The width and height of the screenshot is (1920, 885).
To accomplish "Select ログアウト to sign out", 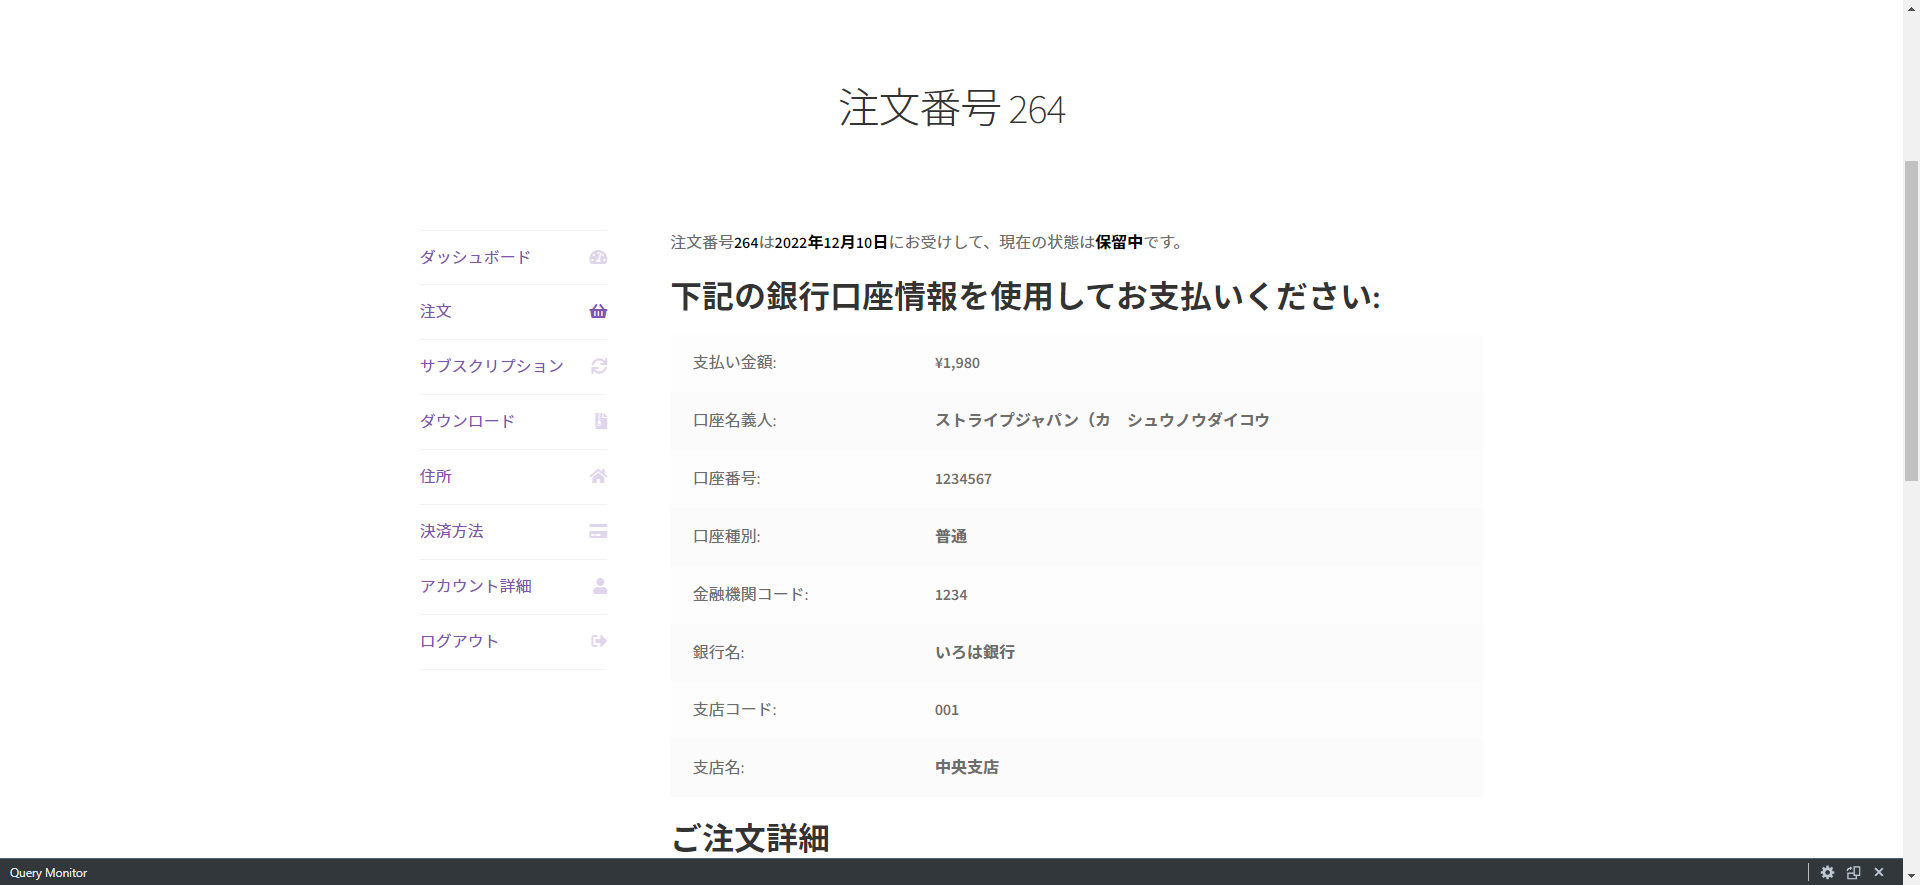I will pos(459,641).
